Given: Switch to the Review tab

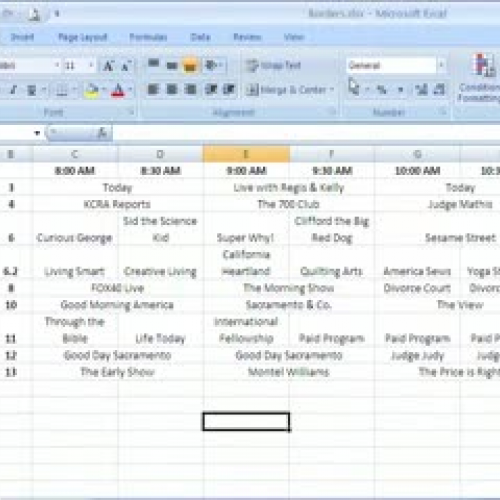Looking at the screenshot, I should click(247, 37).
